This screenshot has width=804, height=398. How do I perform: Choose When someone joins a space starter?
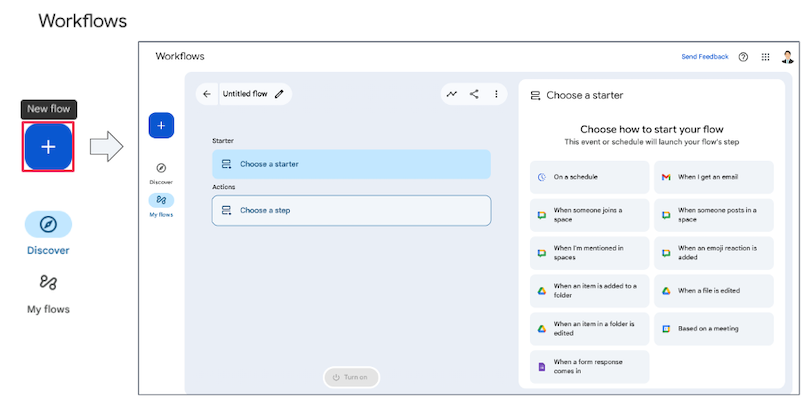click(x=589, y=215)
